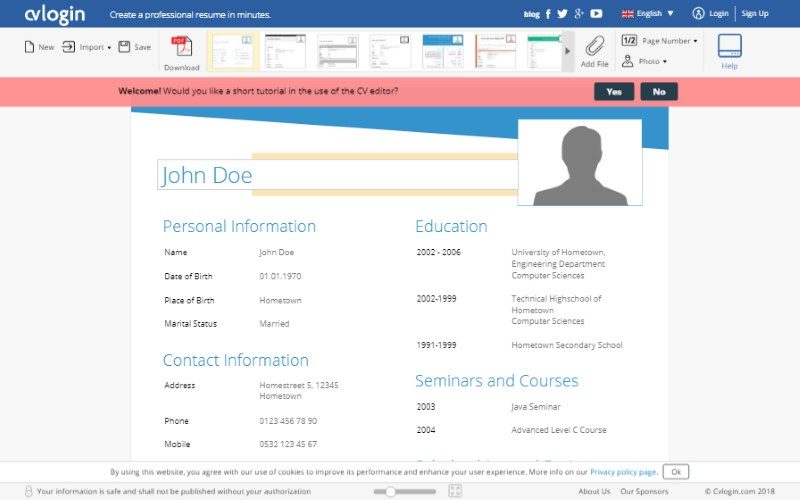Click the Sign Up link
Screen dimensions: 800x500
755,14
